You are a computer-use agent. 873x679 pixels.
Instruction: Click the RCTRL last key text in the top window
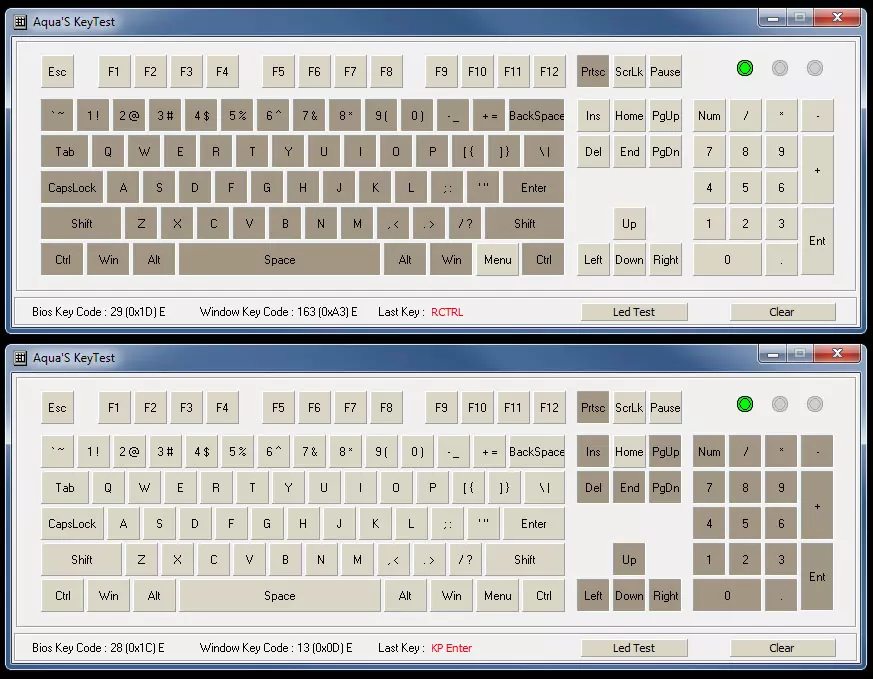(x=447, y=312)
